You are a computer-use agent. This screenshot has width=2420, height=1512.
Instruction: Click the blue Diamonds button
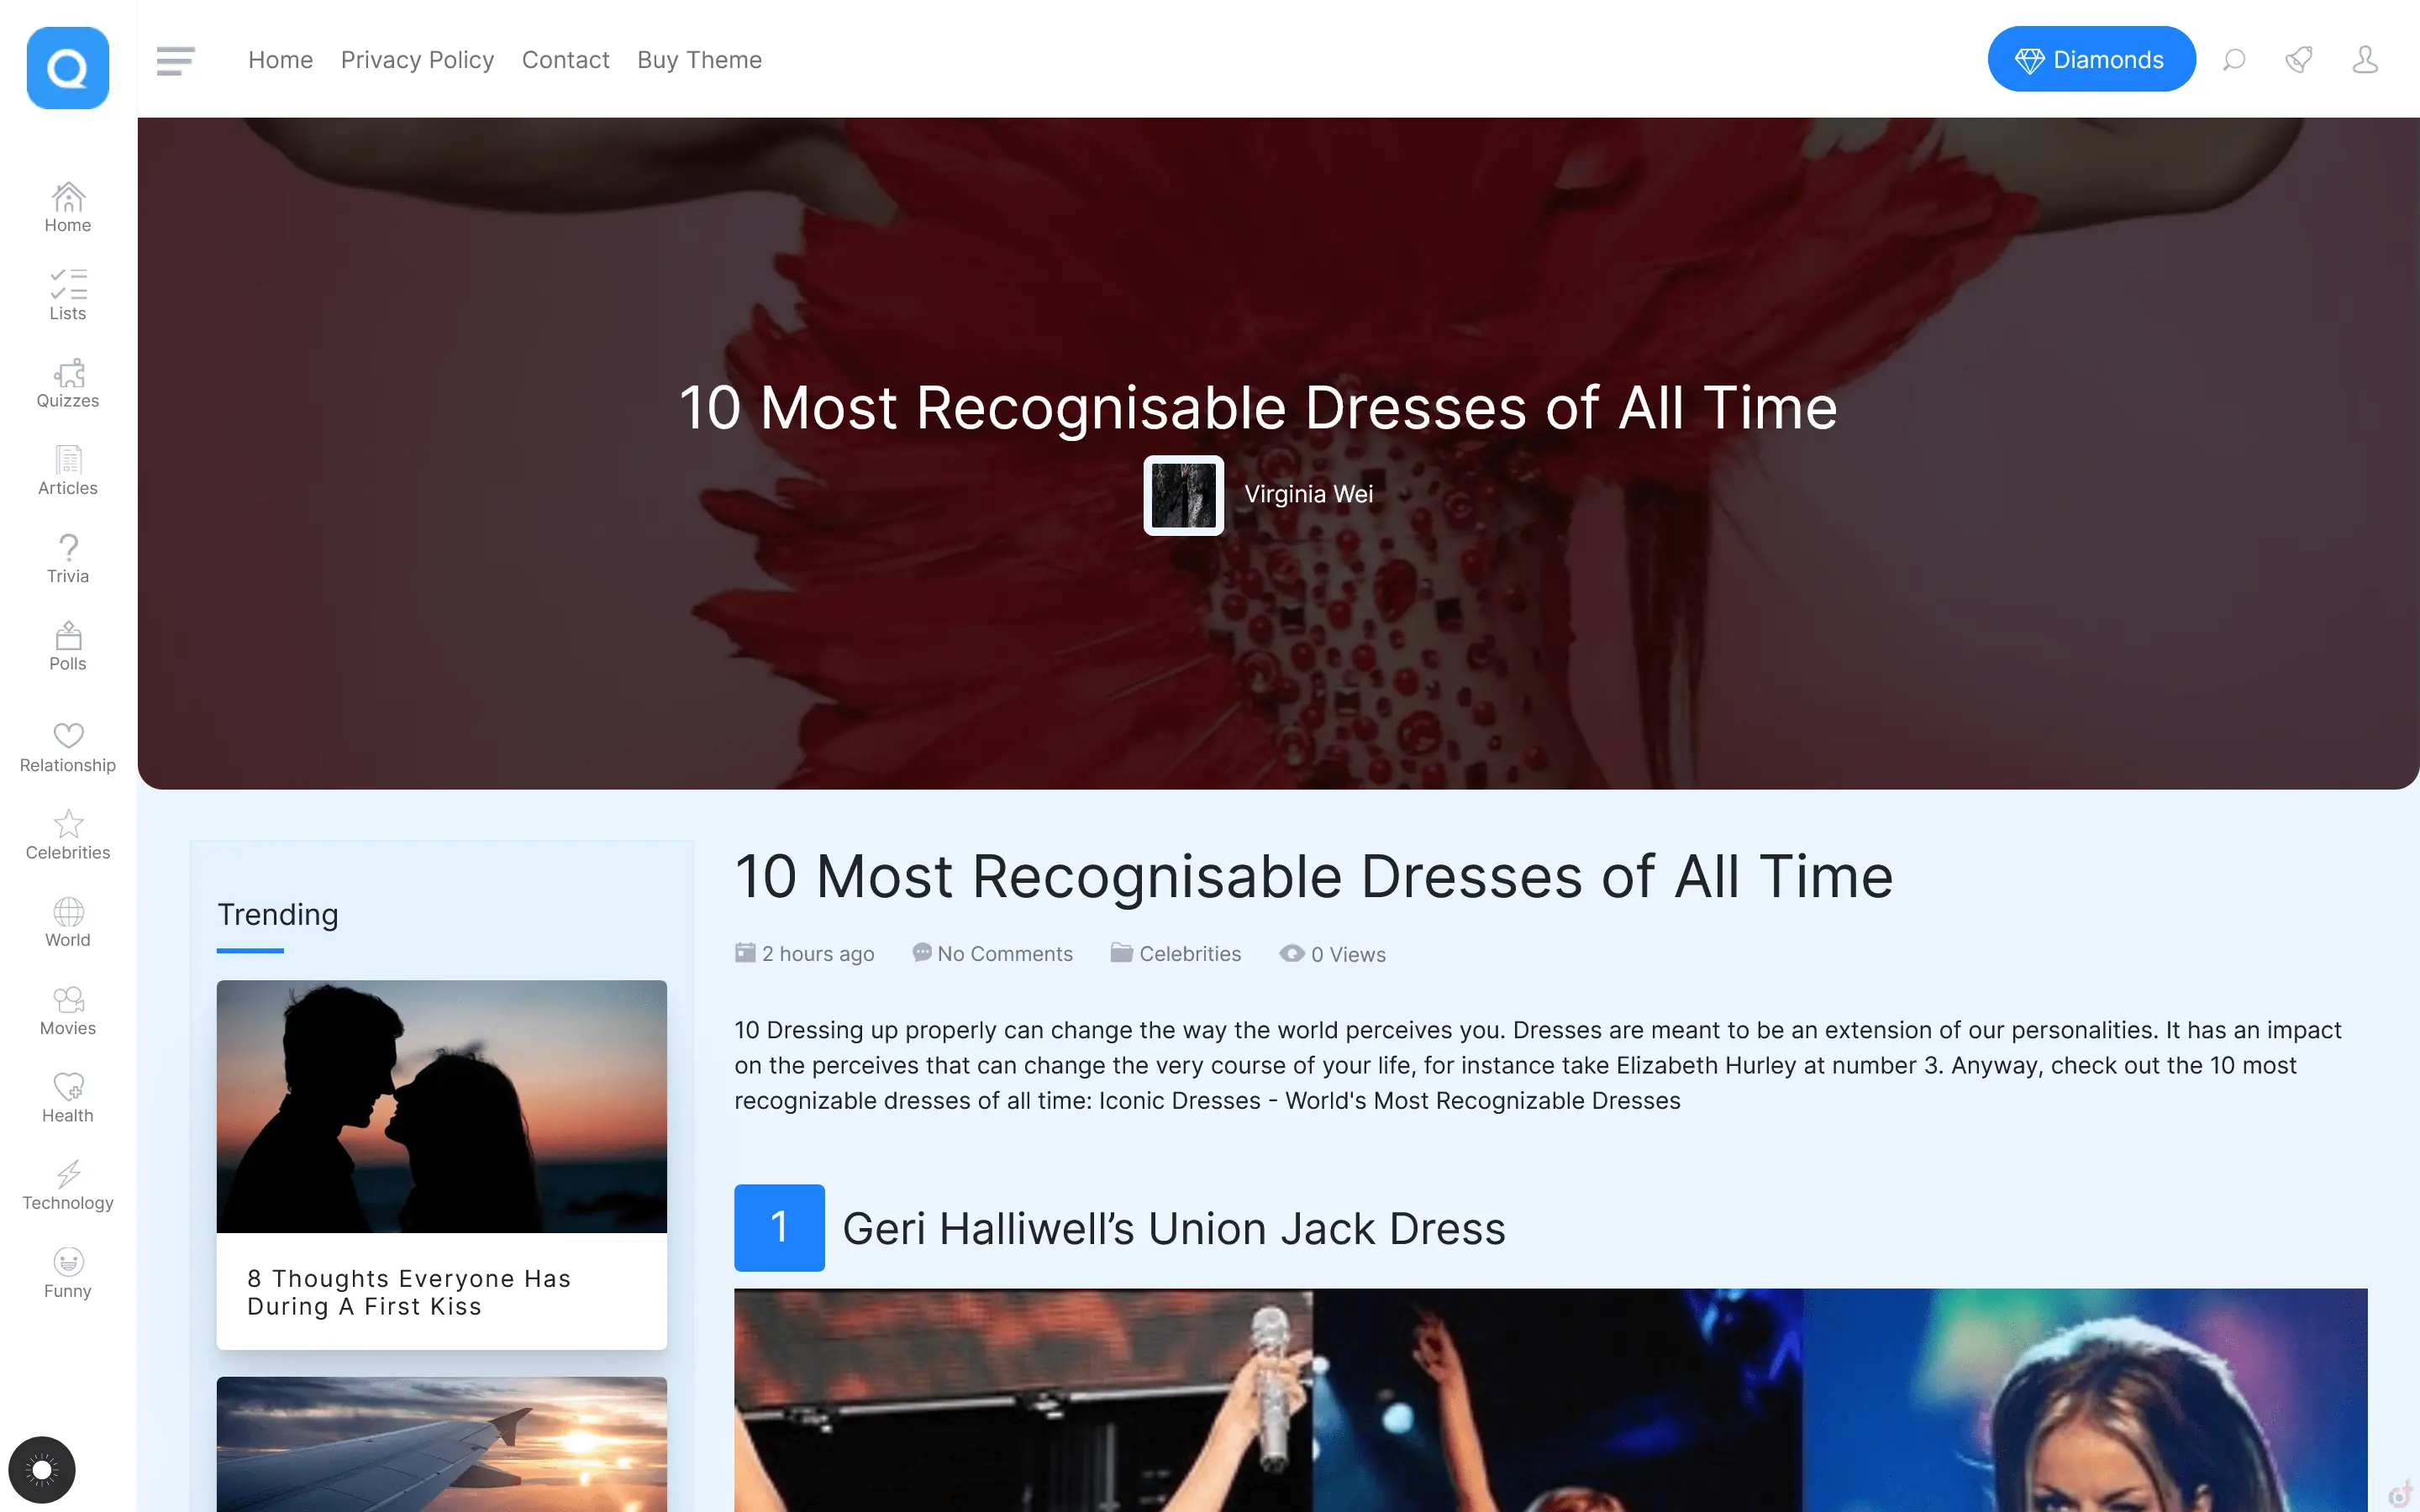[2091, 59]
